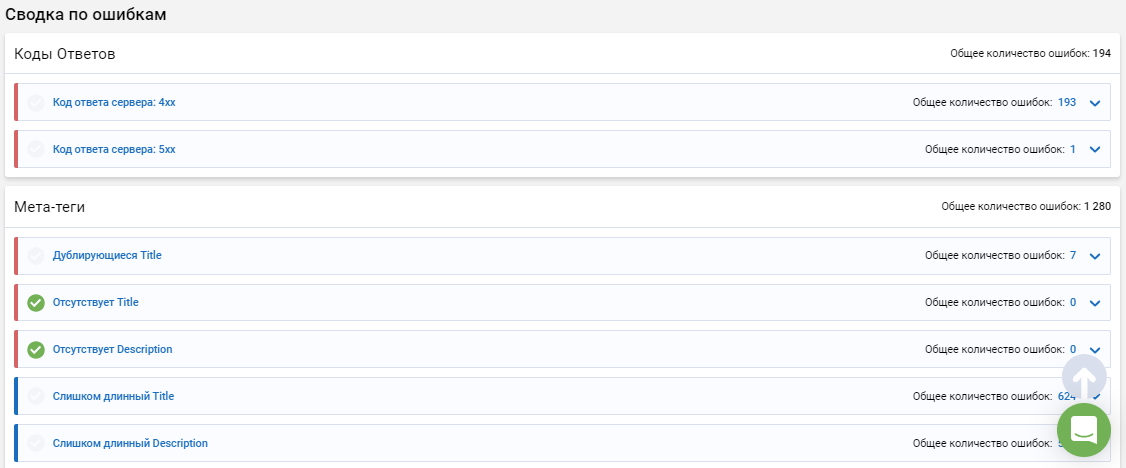Expand the 5xx server response row chevron
Screen dimensions: 1126x468
coord(1094,150)
